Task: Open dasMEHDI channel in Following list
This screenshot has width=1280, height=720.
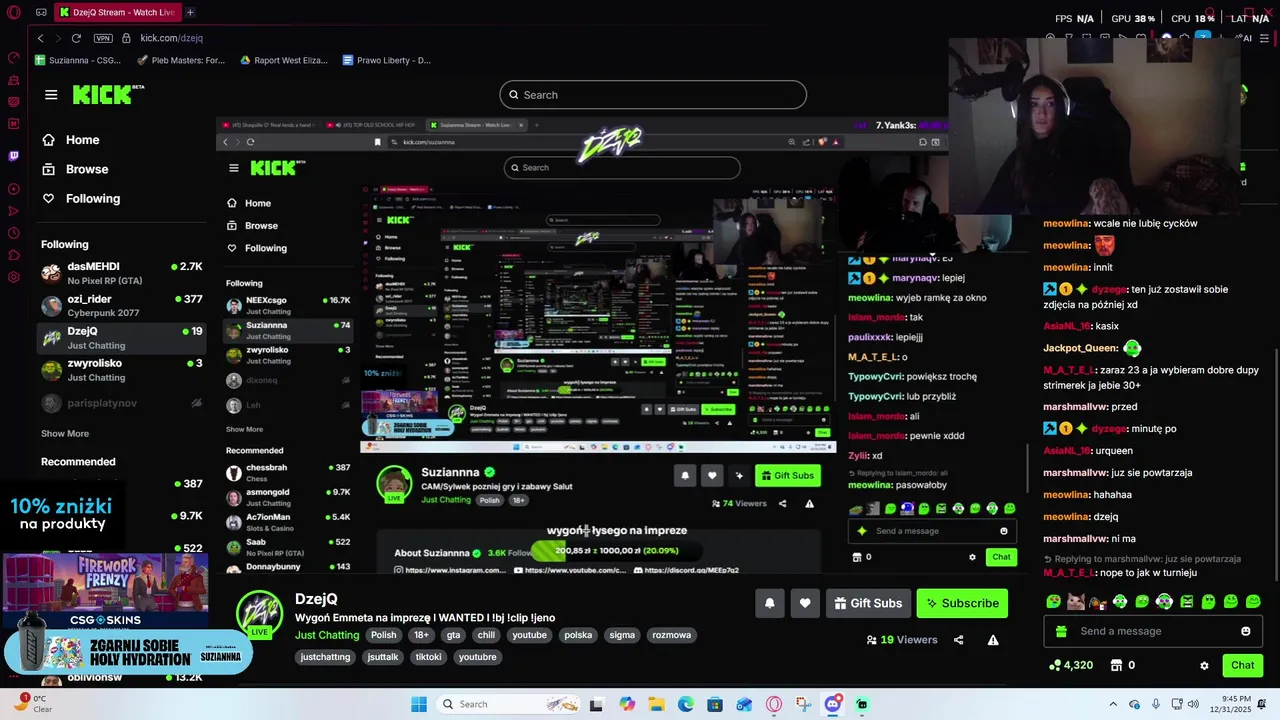Action: 121,272
